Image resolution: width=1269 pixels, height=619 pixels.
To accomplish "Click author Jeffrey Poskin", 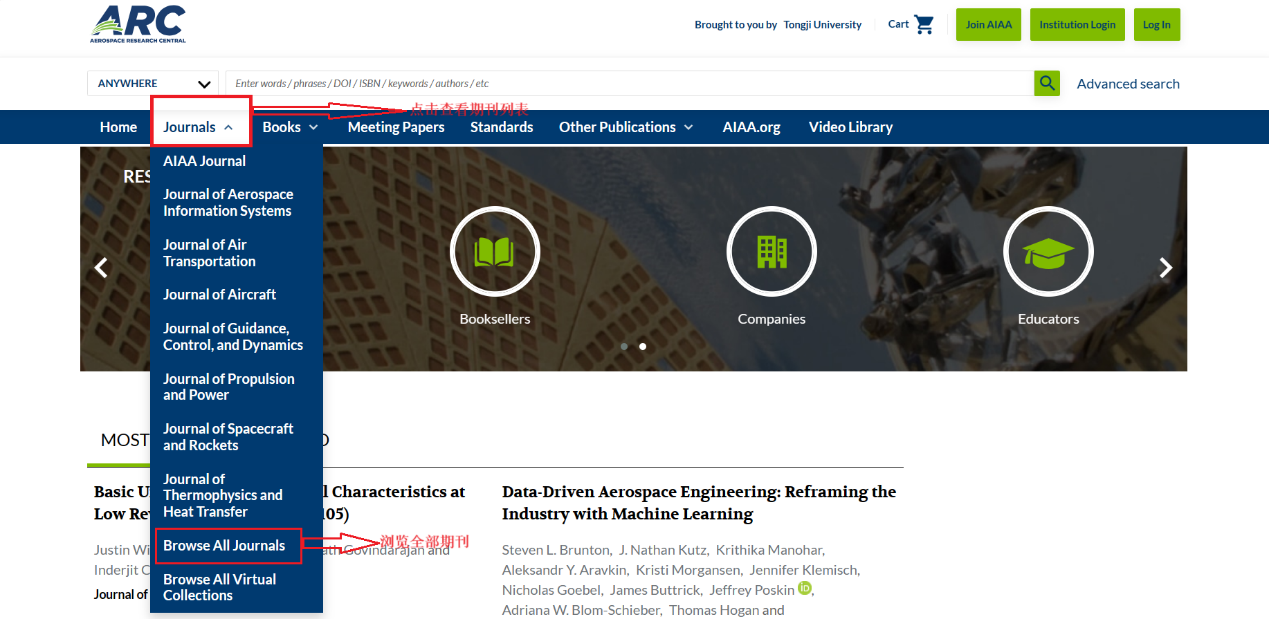I will (x=752, y=590).
